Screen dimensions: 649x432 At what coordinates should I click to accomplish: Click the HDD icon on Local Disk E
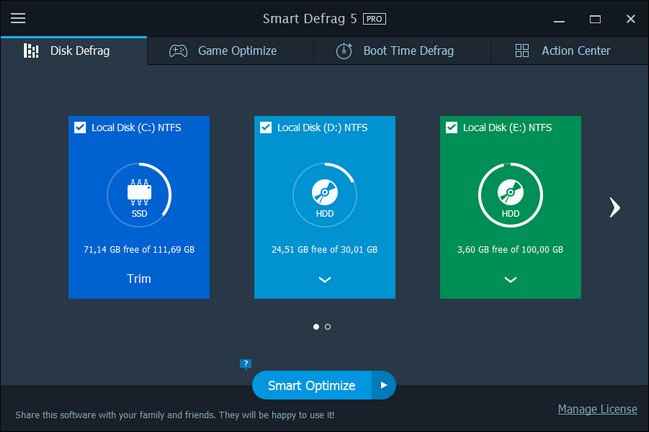[x=510, y=195]
